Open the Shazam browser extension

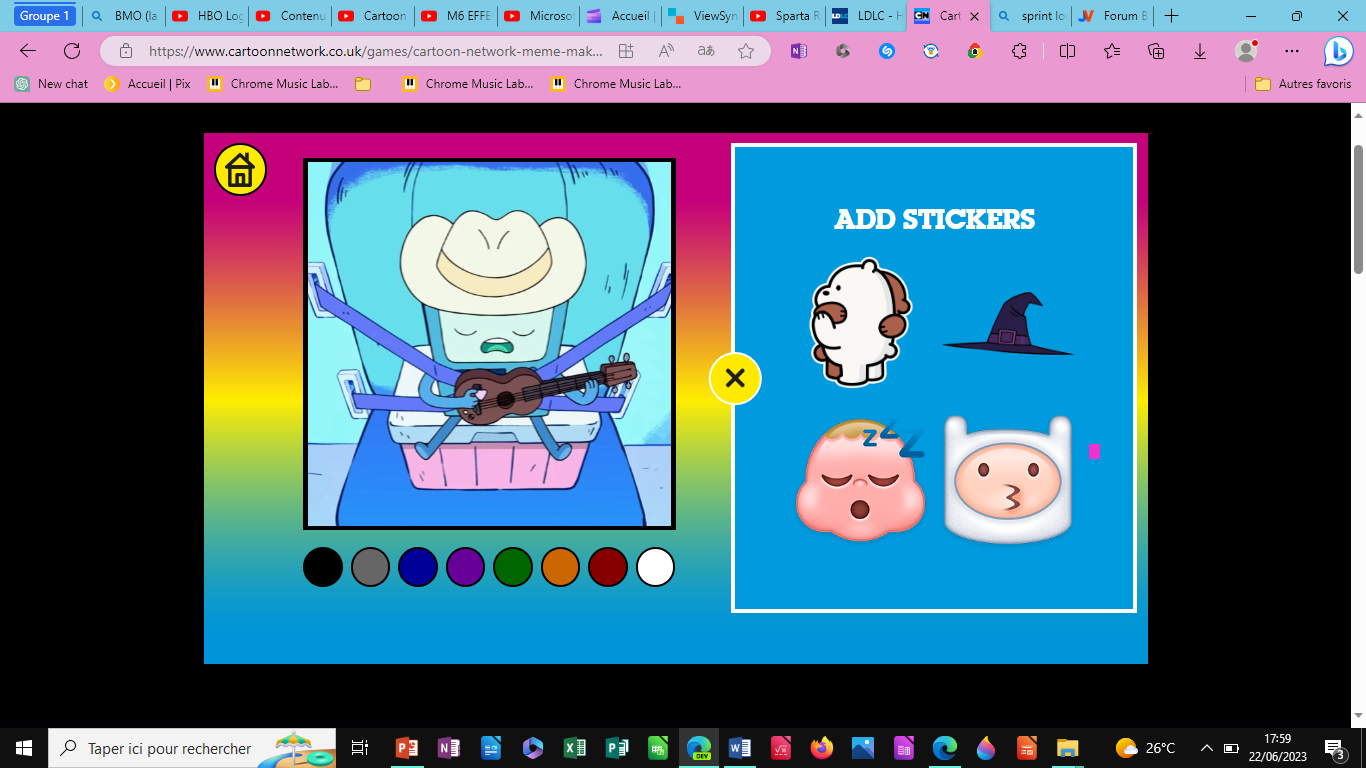click(887, 51)
